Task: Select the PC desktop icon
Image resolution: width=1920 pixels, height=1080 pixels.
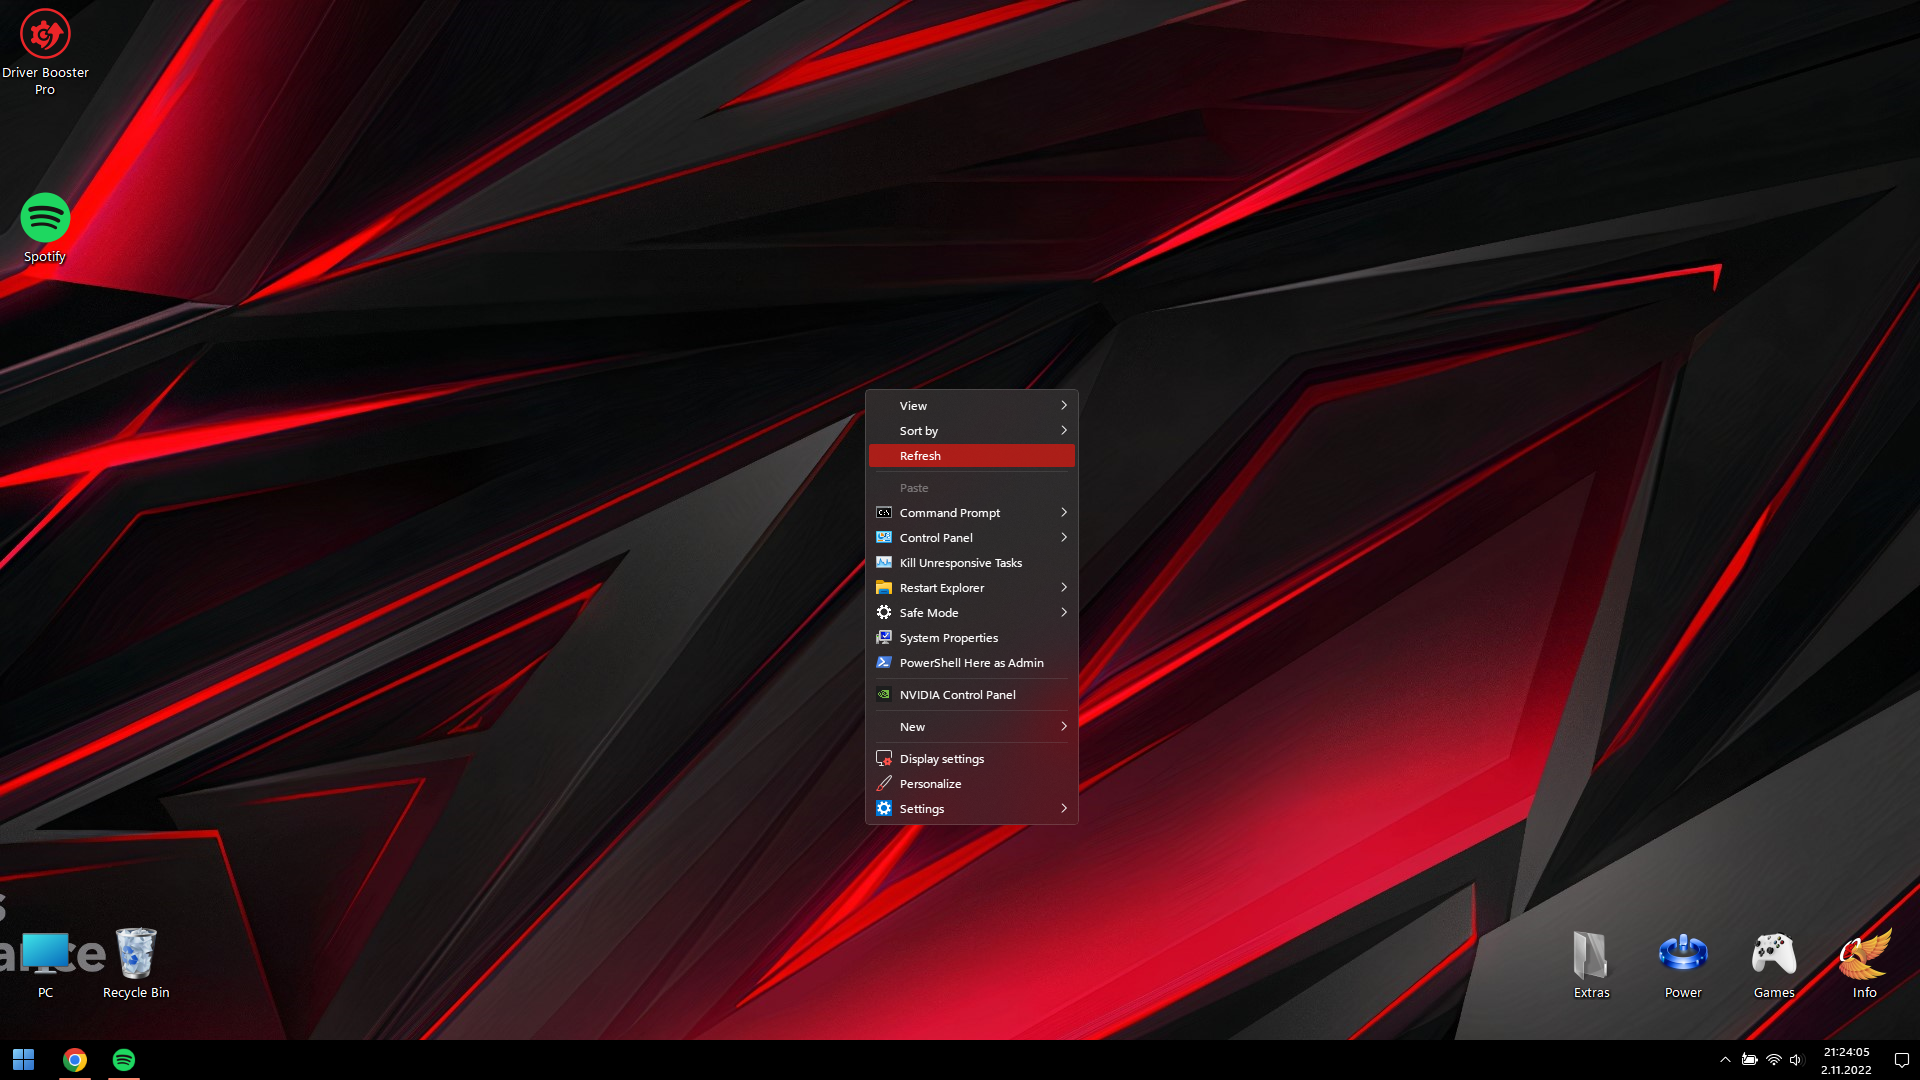Action: point(45,954)
